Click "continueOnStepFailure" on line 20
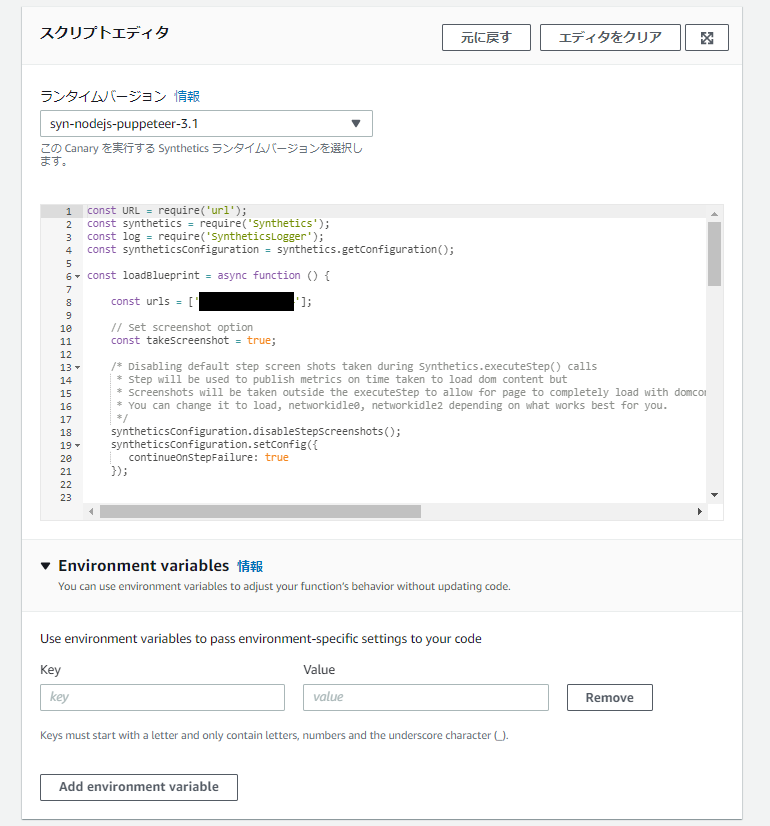770x826 pixels. pos(191,458)
